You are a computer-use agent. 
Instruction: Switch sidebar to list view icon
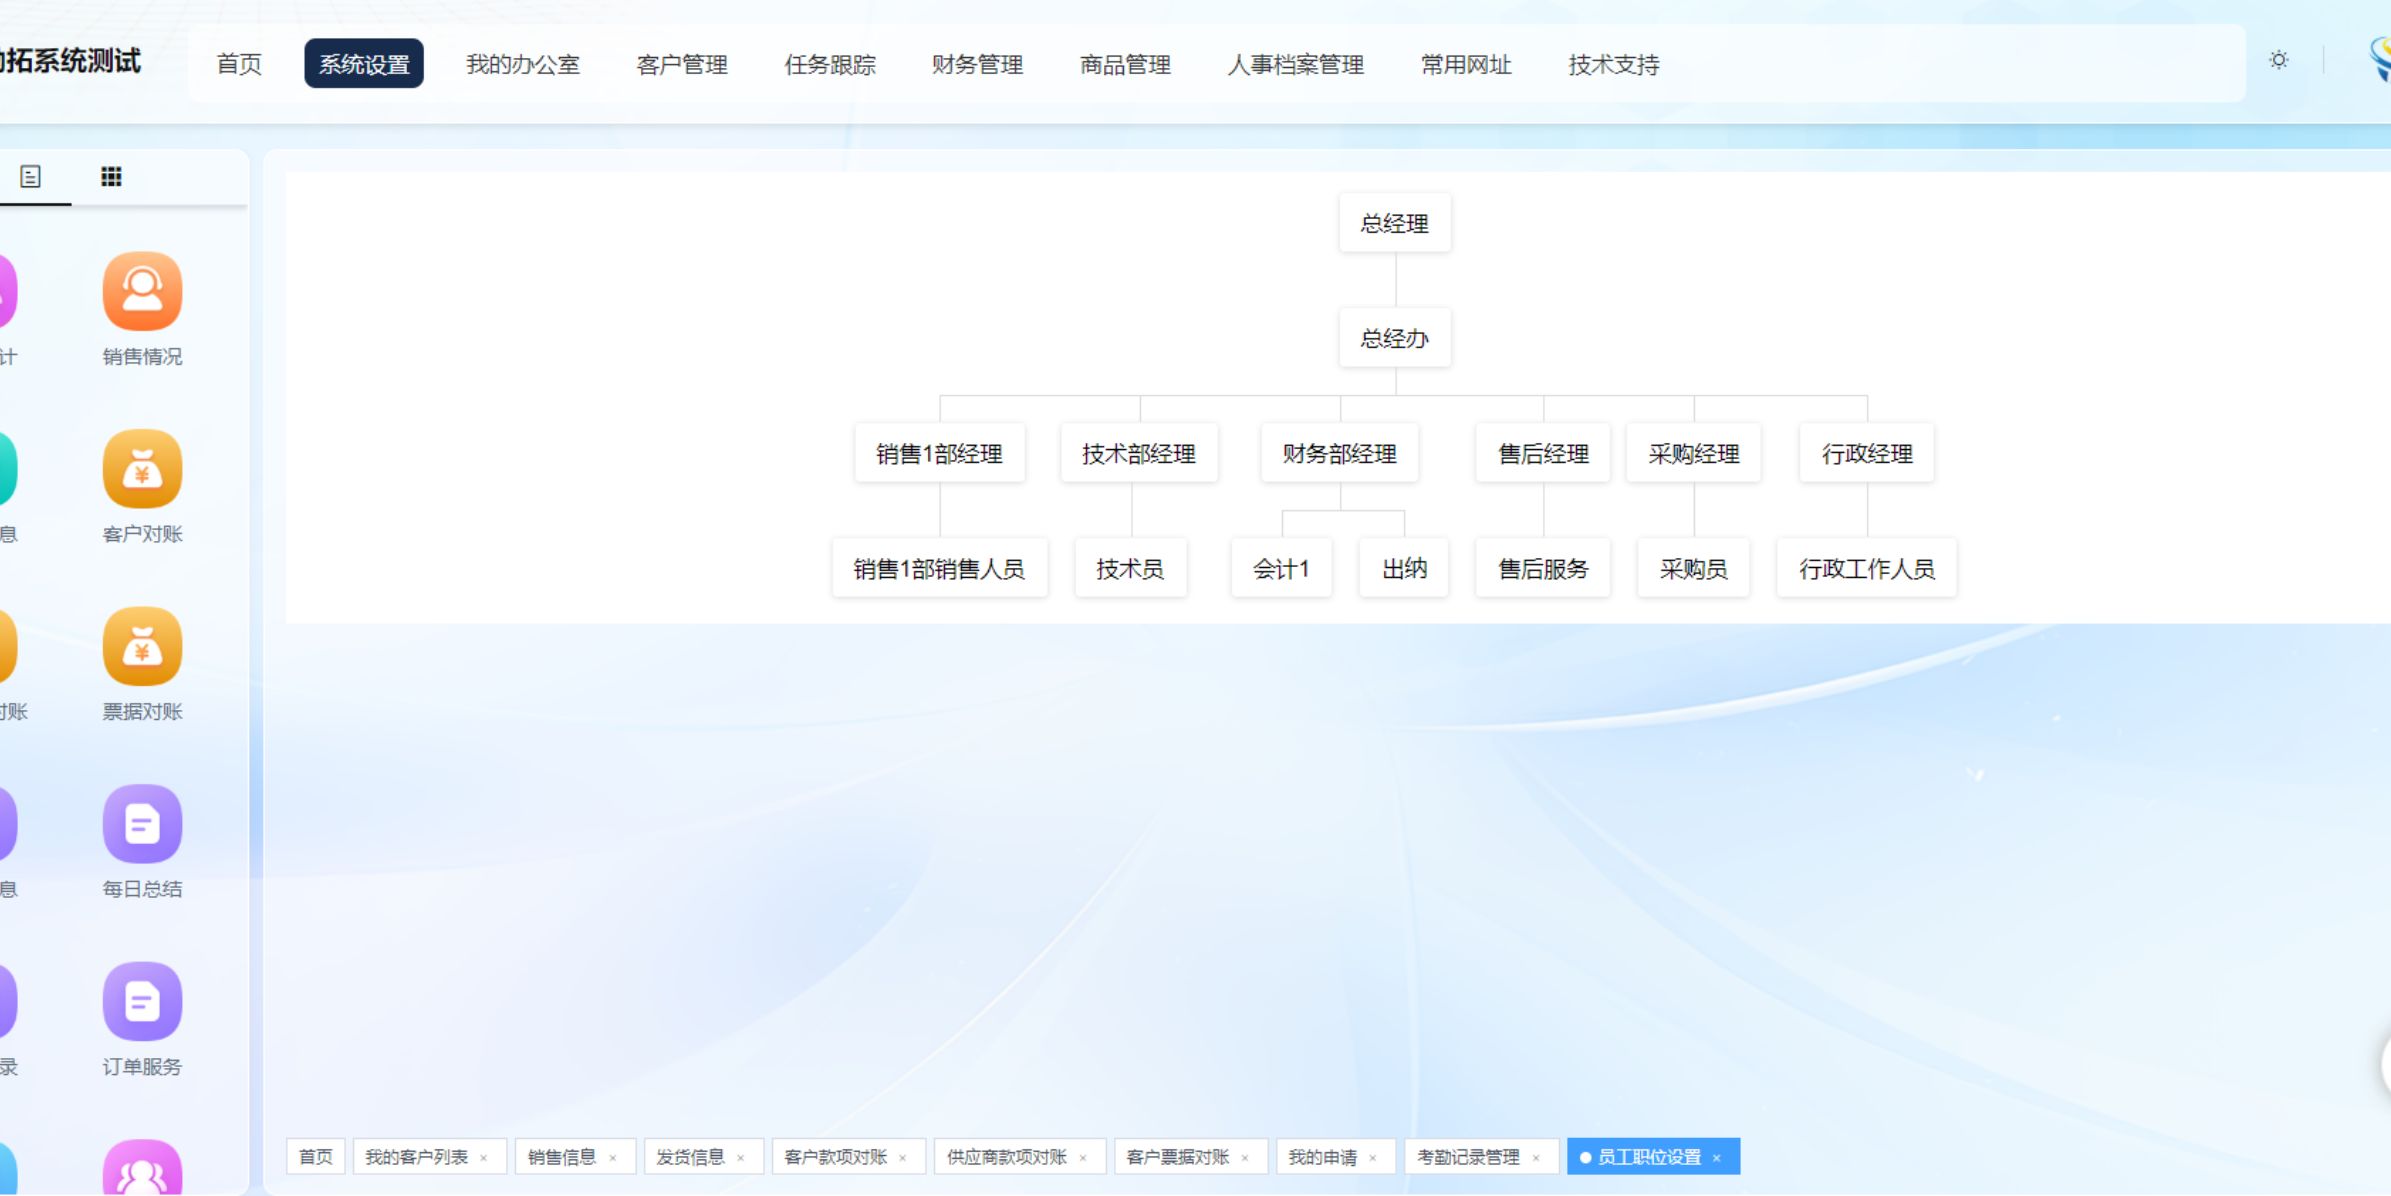(31, 177)
